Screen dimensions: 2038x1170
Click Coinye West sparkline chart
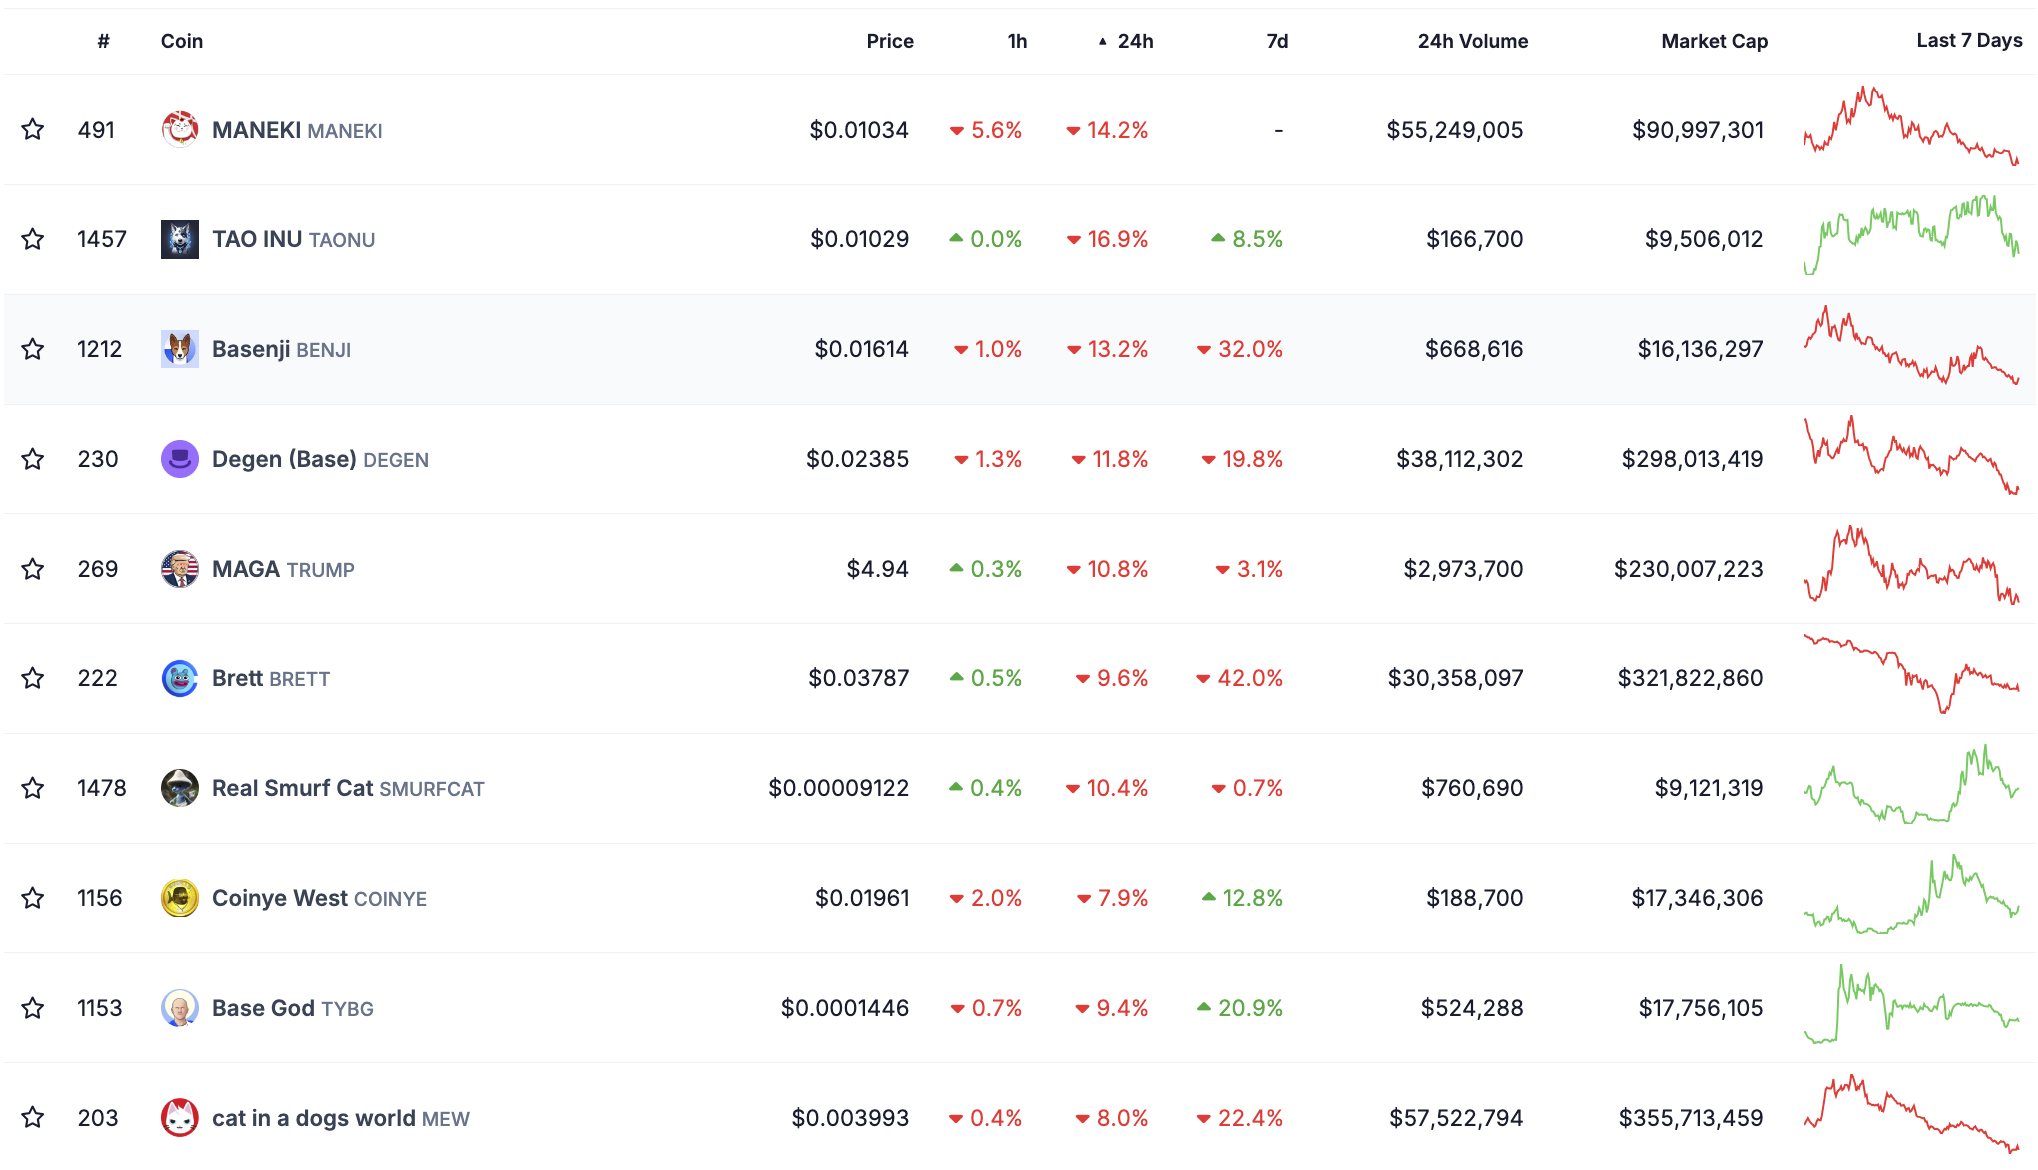(x=1911, y=894)
